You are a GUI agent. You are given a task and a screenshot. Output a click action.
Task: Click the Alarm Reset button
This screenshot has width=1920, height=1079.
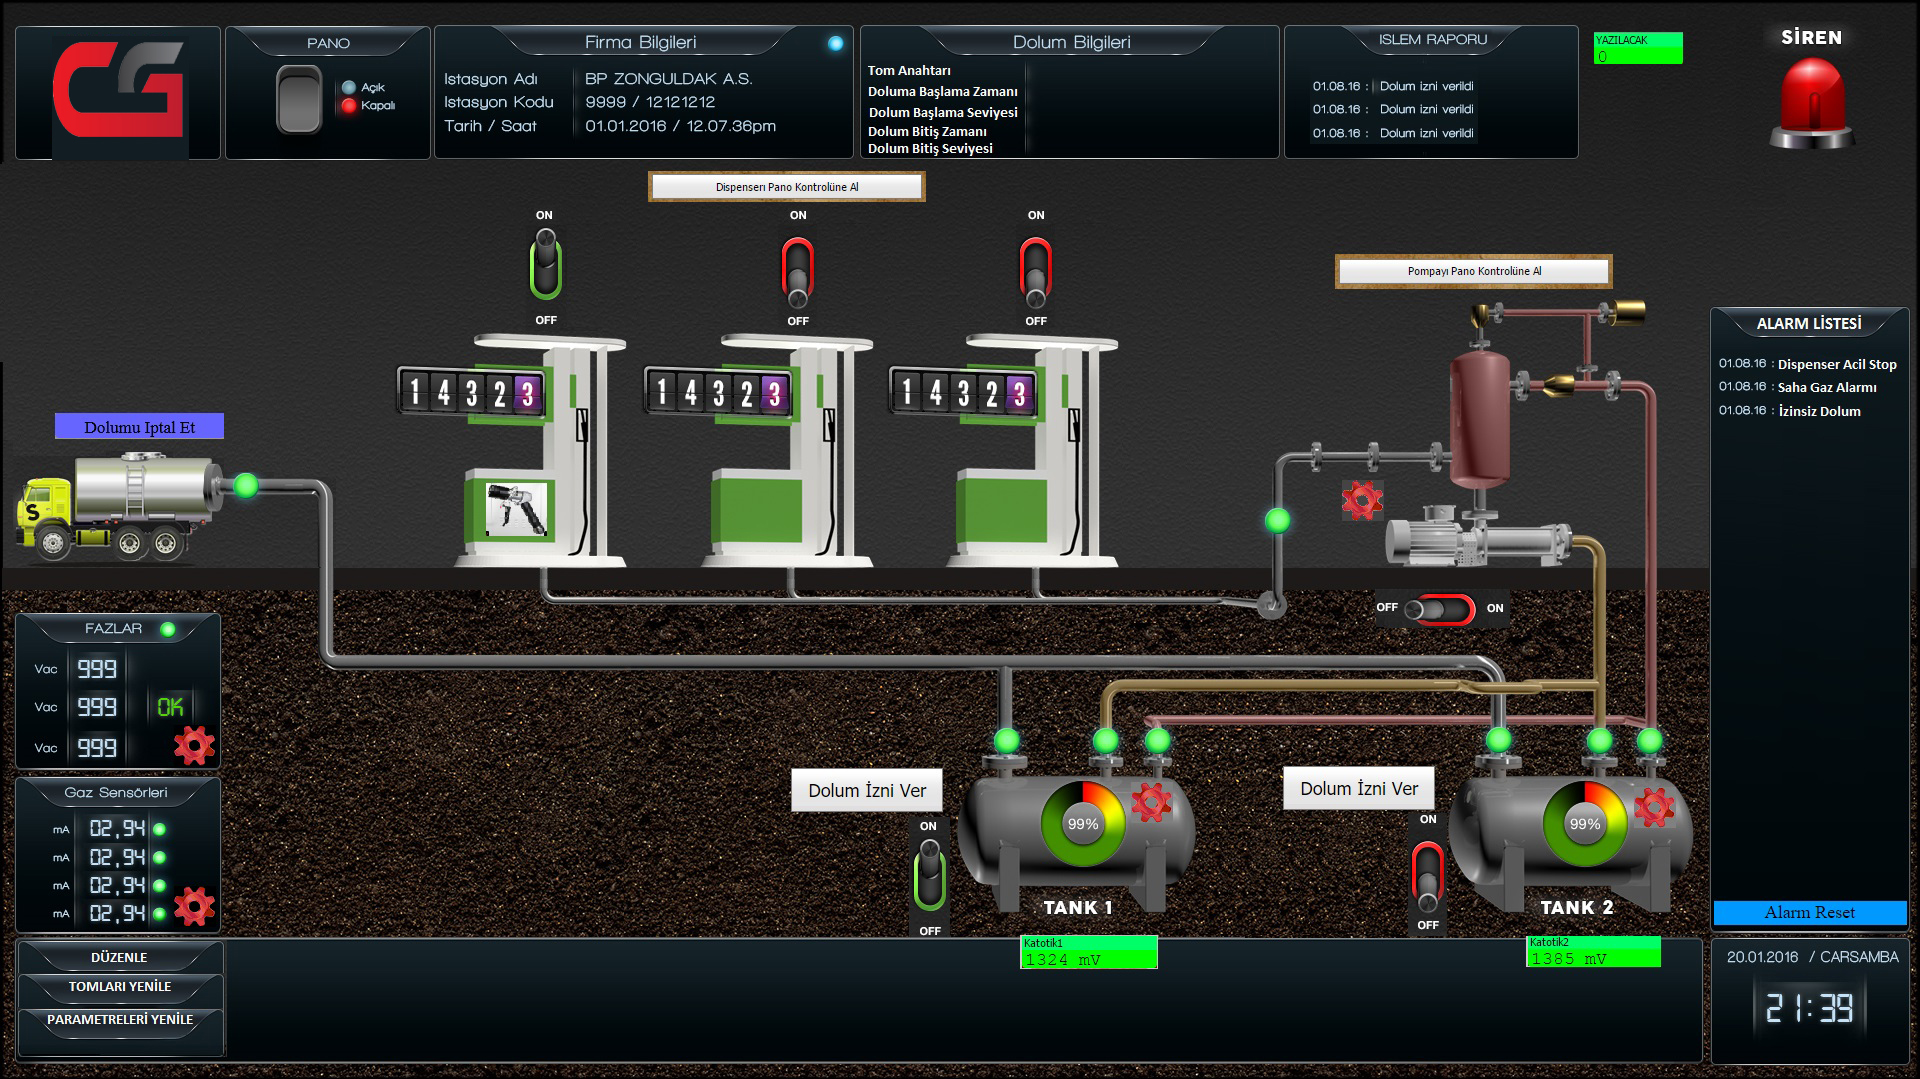[1809, 912]
